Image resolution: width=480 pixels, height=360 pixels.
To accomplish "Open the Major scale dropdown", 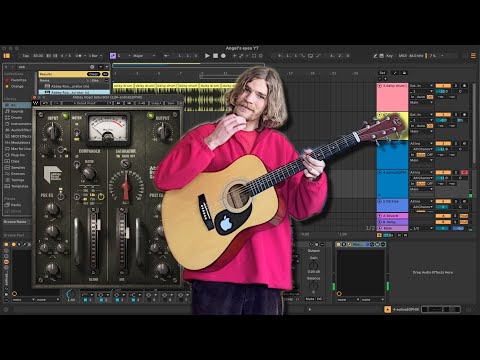I will point(144,56).
